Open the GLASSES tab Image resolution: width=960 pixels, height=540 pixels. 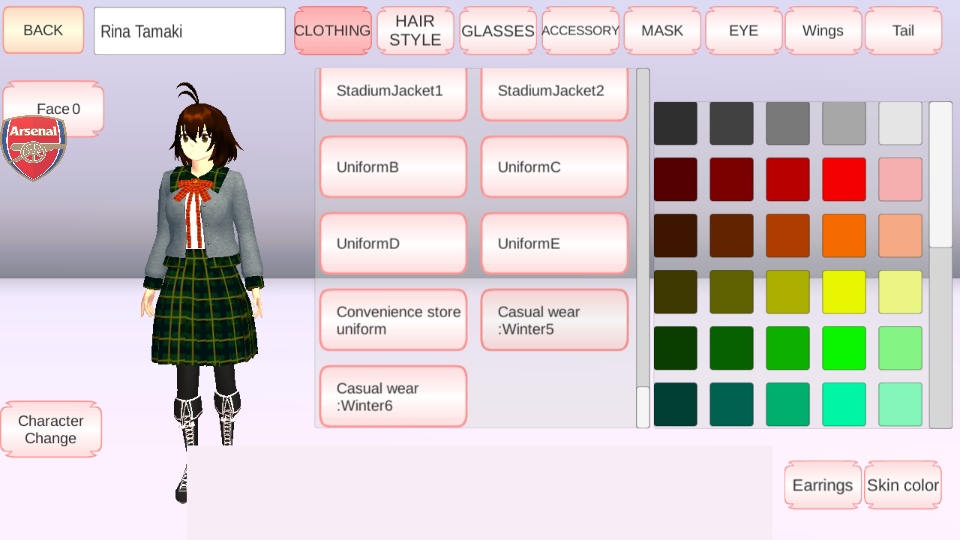tap(498, 31)
